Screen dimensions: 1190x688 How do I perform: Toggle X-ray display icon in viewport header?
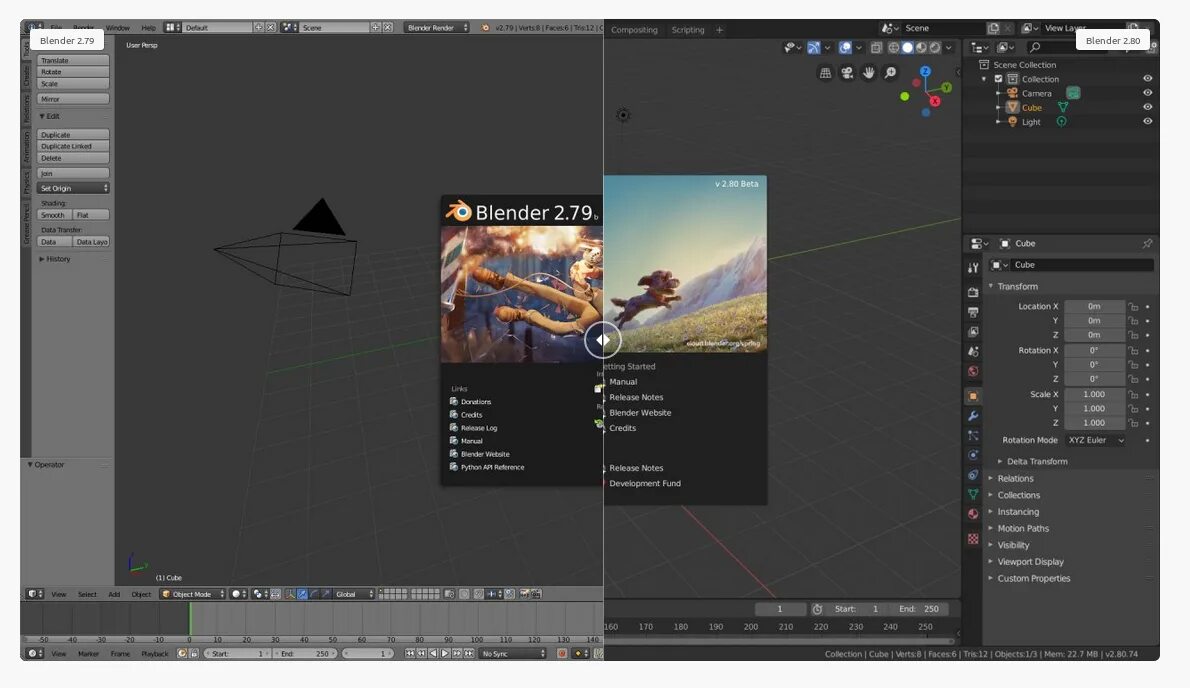point(876,48)
